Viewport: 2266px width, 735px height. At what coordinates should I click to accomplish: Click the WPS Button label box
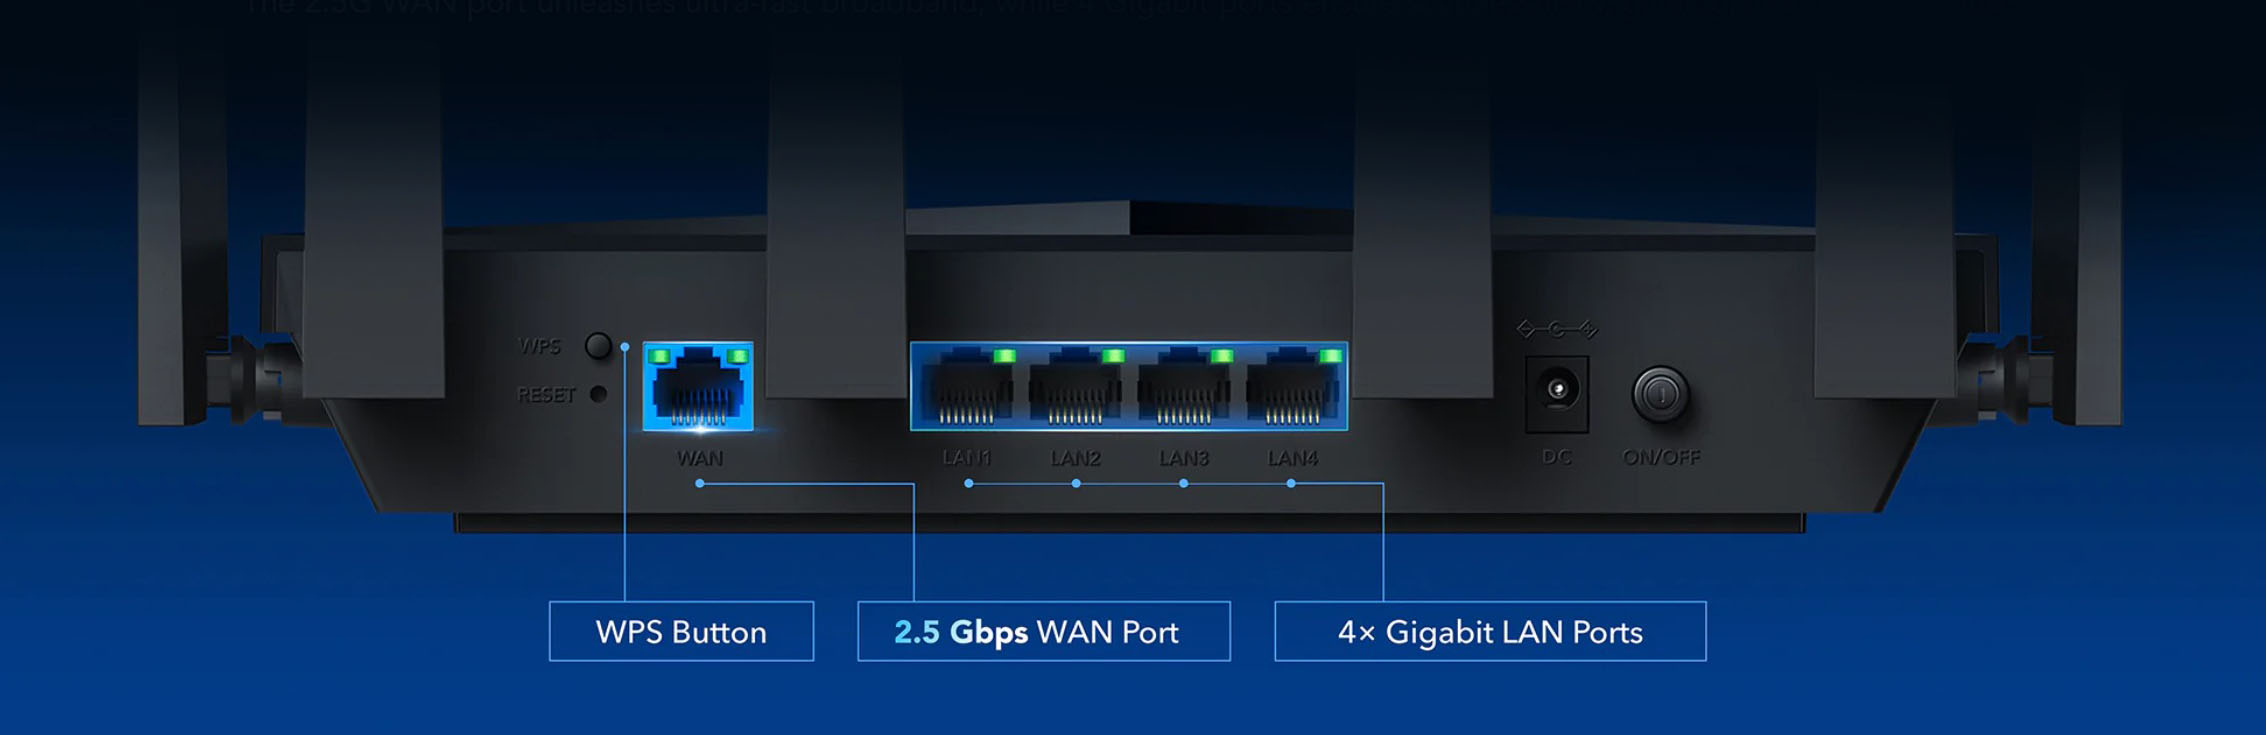tap(681, 631)
